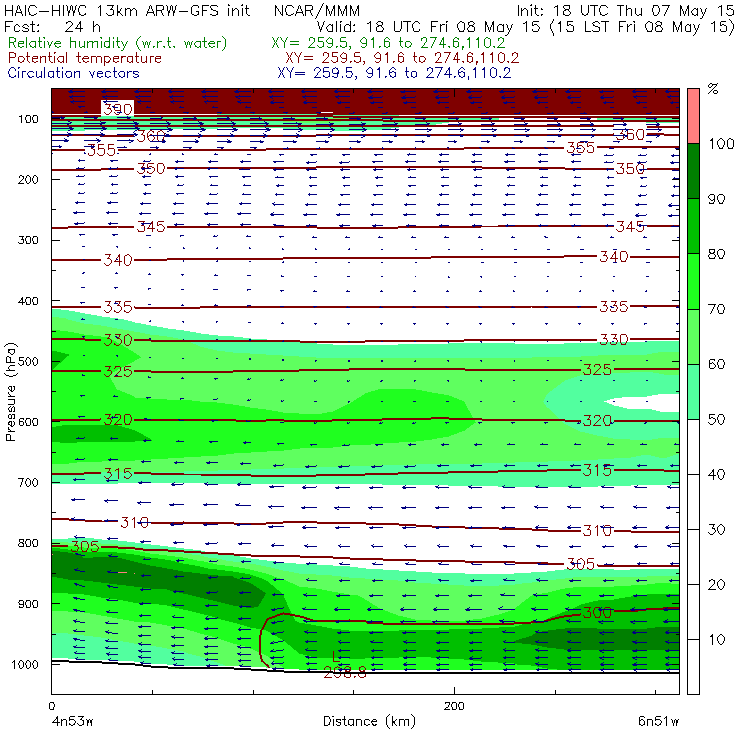Click the colorbar '100' tick label
The height and width of the screenshot is (740, 740).
click(x=721, y=143)
